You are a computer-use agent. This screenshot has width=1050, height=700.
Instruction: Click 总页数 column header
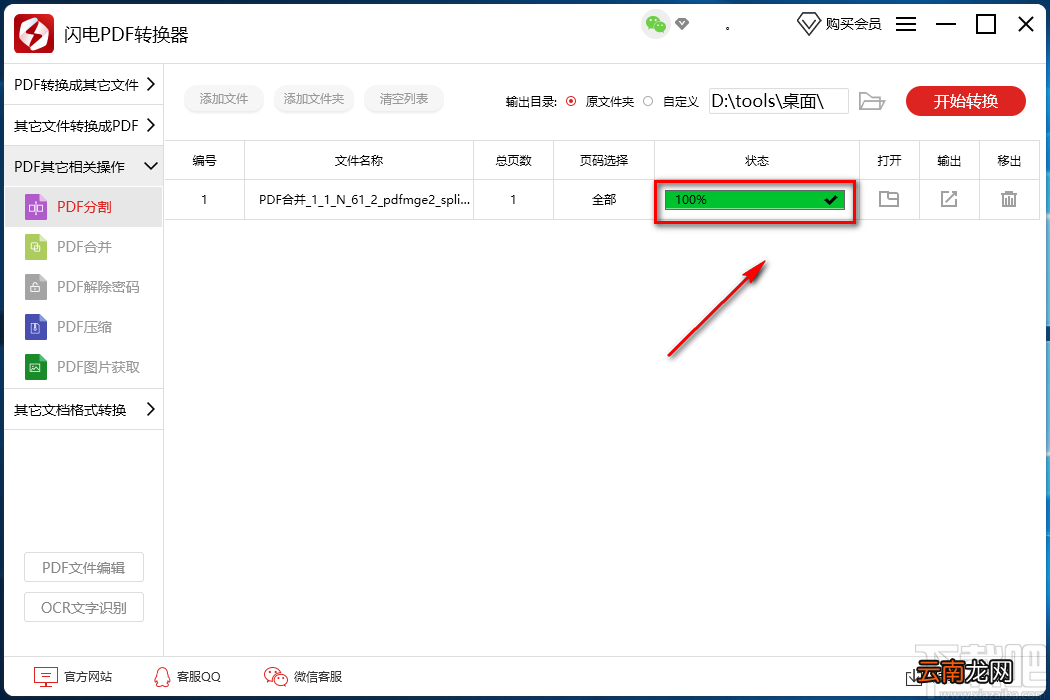point(514,161)
